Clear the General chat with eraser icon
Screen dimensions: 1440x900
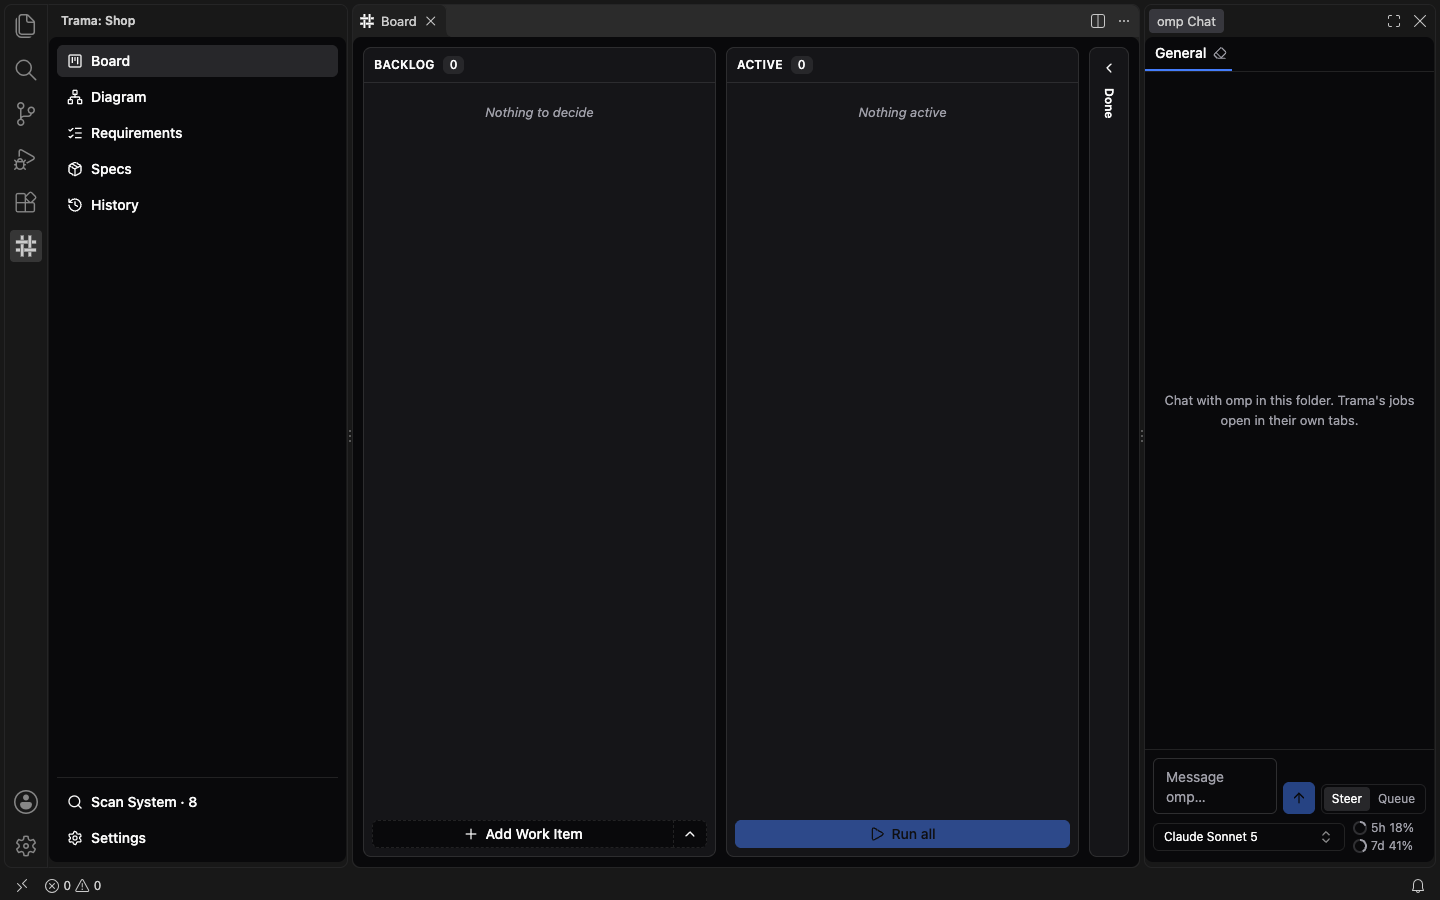(1220, 53)
